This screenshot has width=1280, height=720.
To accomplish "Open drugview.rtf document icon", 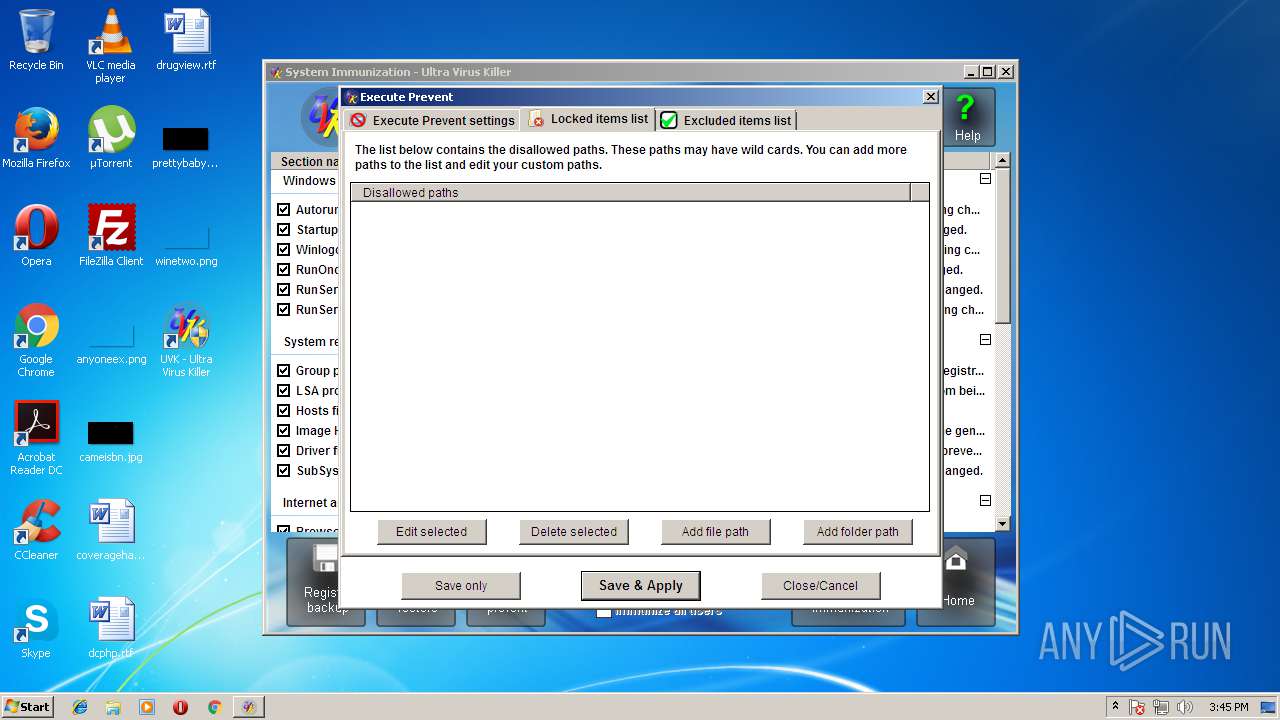I will coord(186,40).
